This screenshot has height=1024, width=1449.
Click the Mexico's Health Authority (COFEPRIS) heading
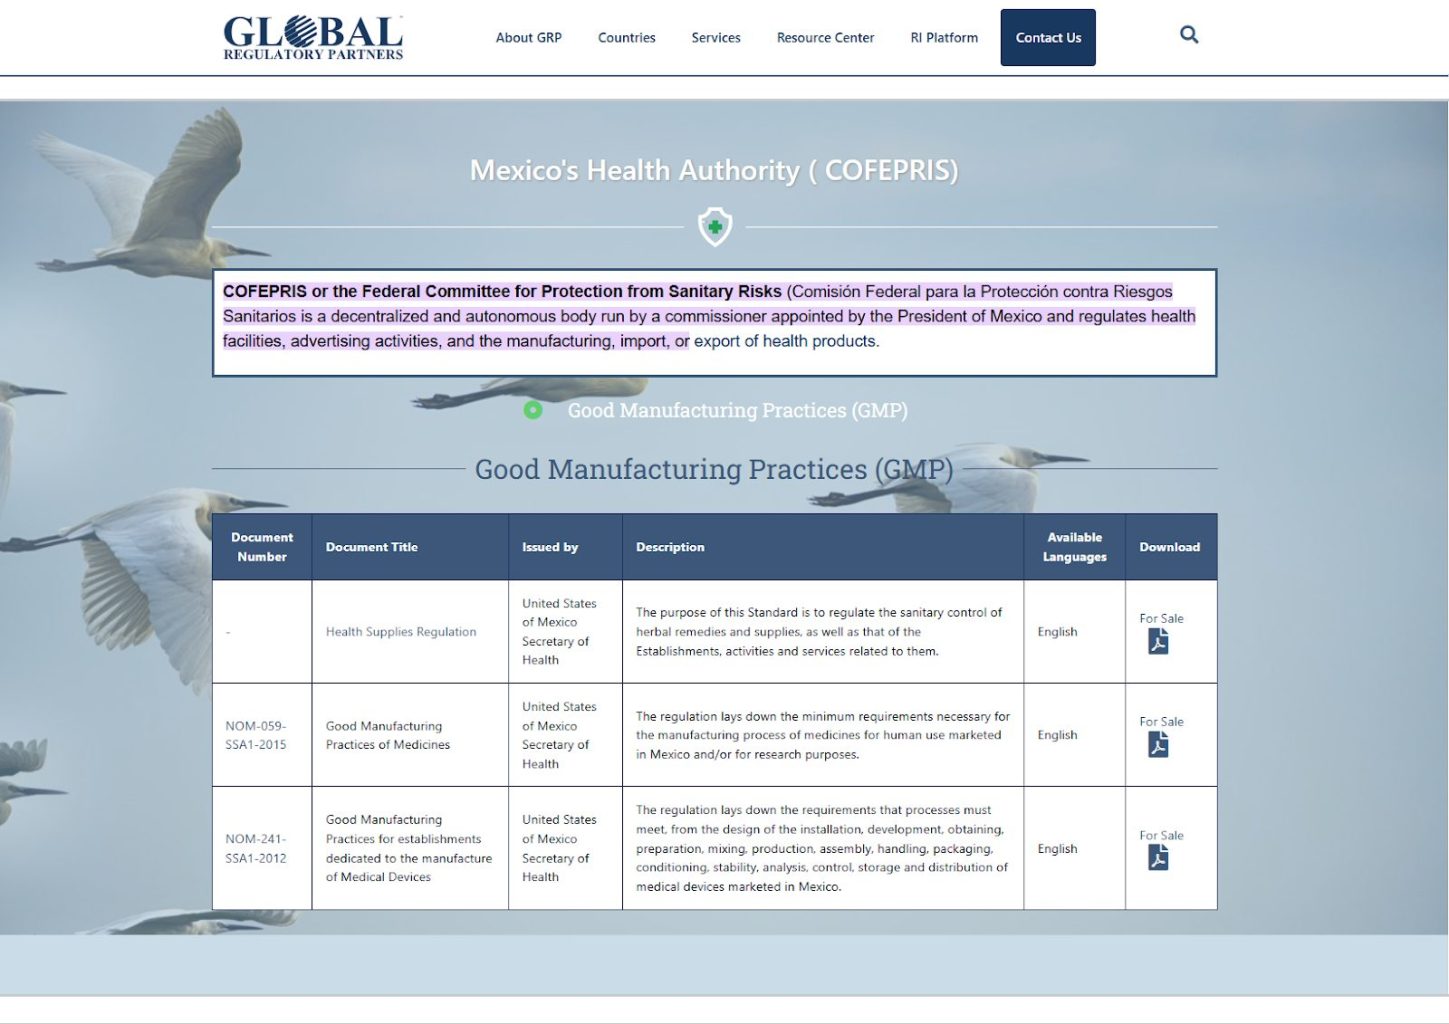714,170
